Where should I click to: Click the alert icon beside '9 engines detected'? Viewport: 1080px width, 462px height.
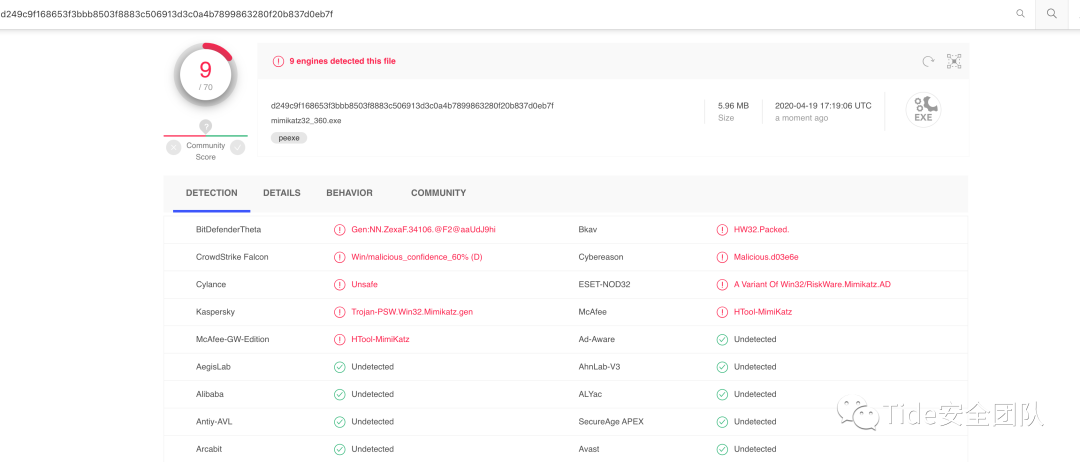[278, 61]
